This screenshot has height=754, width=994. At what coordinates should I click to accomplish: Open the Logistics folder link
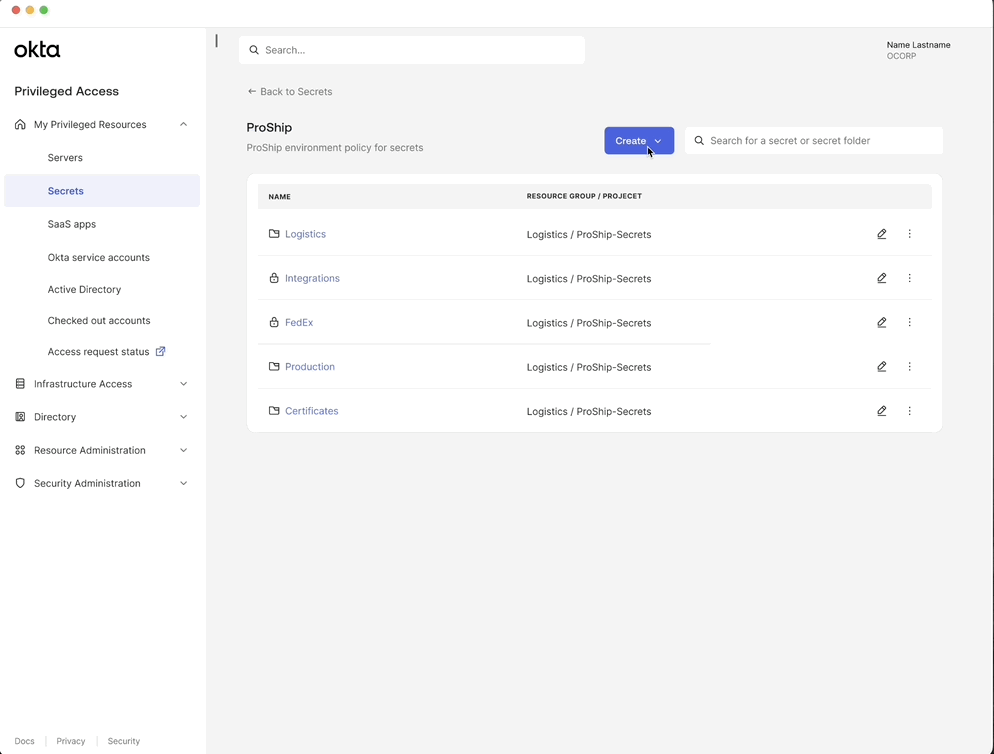305,234
